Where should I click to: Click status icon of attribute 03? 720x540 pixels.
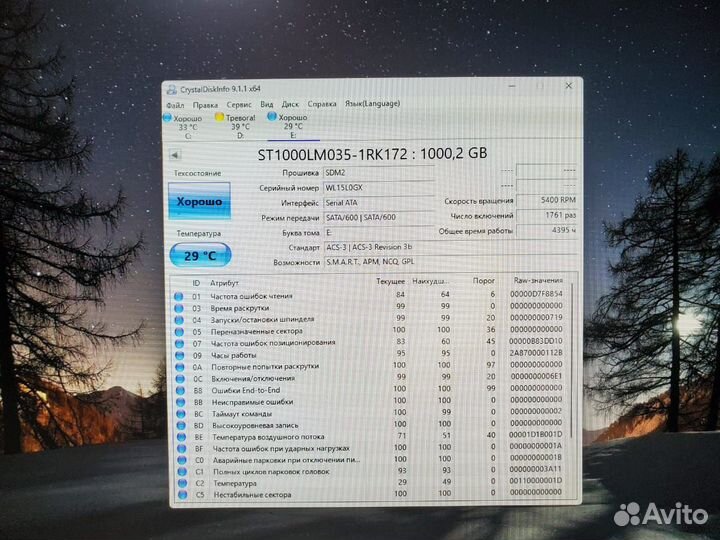click(x=179, y=309)
